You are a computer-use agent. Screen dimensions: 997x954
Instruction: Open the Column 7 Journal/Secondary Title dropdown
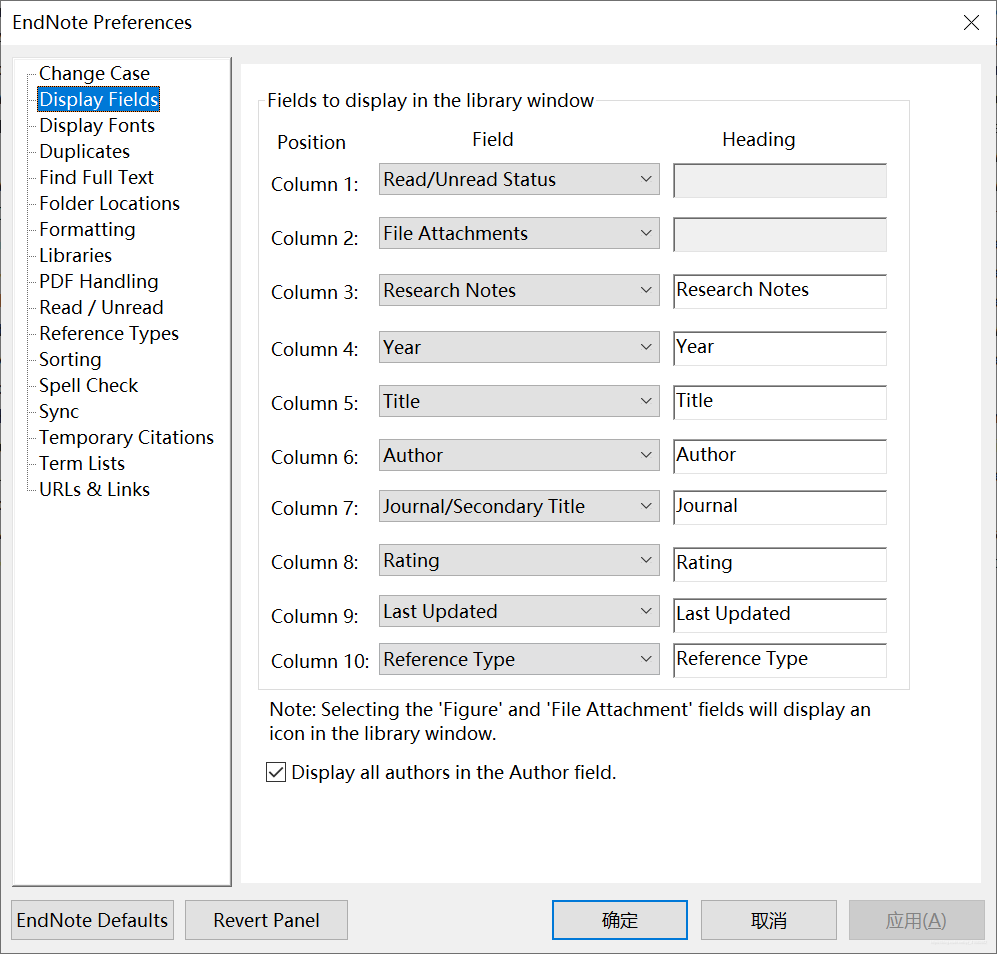519,507
